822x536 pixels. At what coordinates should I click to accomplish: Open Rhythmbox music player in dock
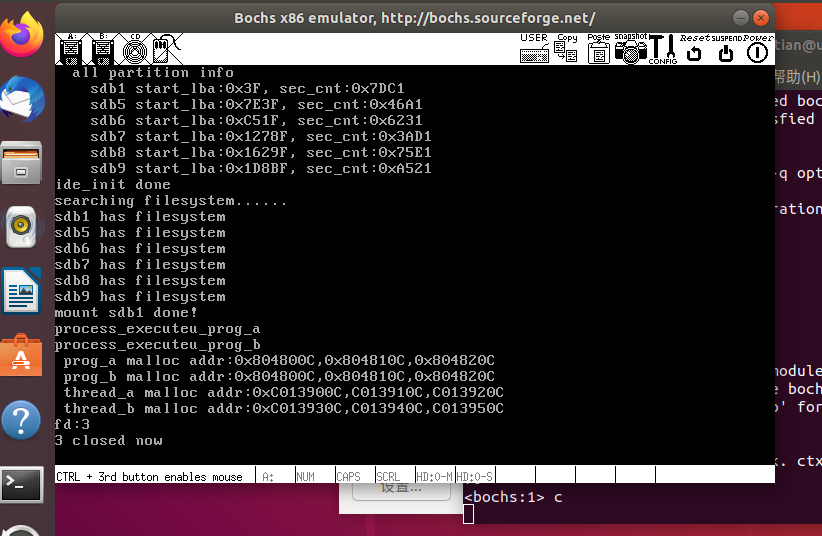coord(21,228)
